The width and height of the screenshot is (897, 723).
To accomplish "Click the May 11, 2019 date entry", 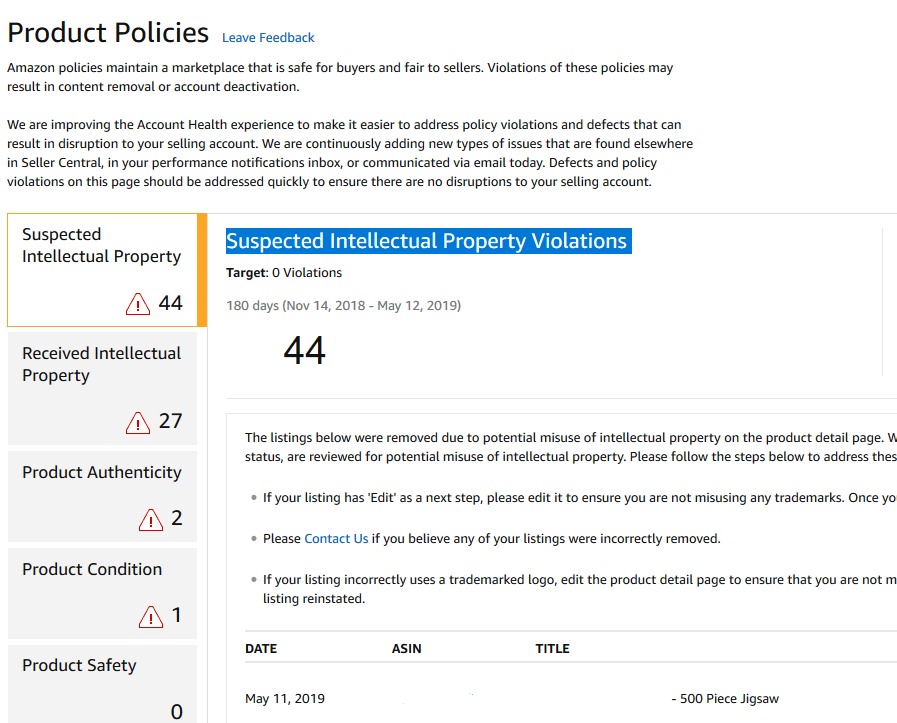I will coord(284,698).
